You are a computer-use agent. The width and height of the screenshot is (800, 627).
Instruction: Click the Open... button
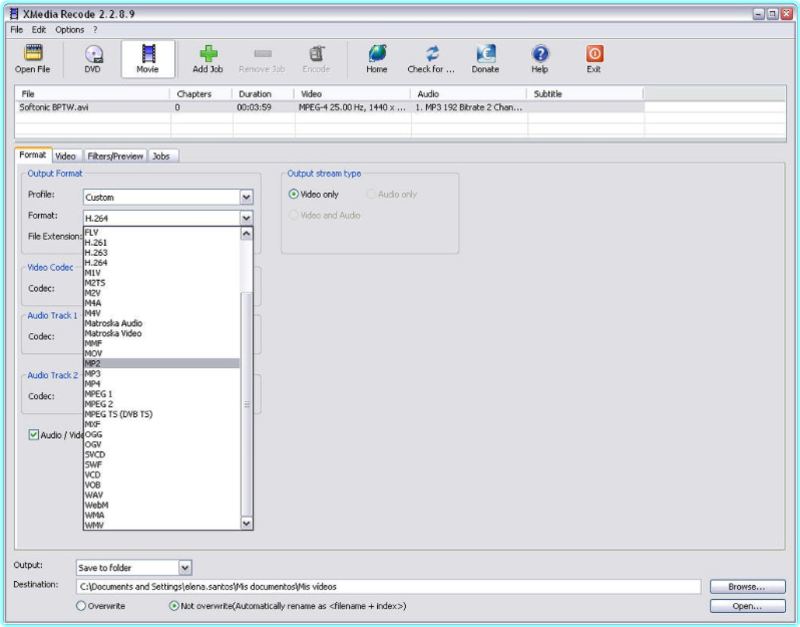click(747, 606)
